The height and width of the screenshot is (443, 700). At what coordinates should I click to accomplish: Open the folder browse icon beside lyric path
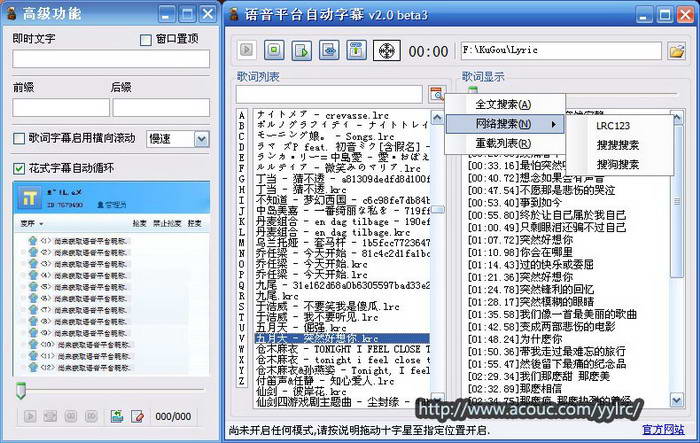click(x=677, y=50)
